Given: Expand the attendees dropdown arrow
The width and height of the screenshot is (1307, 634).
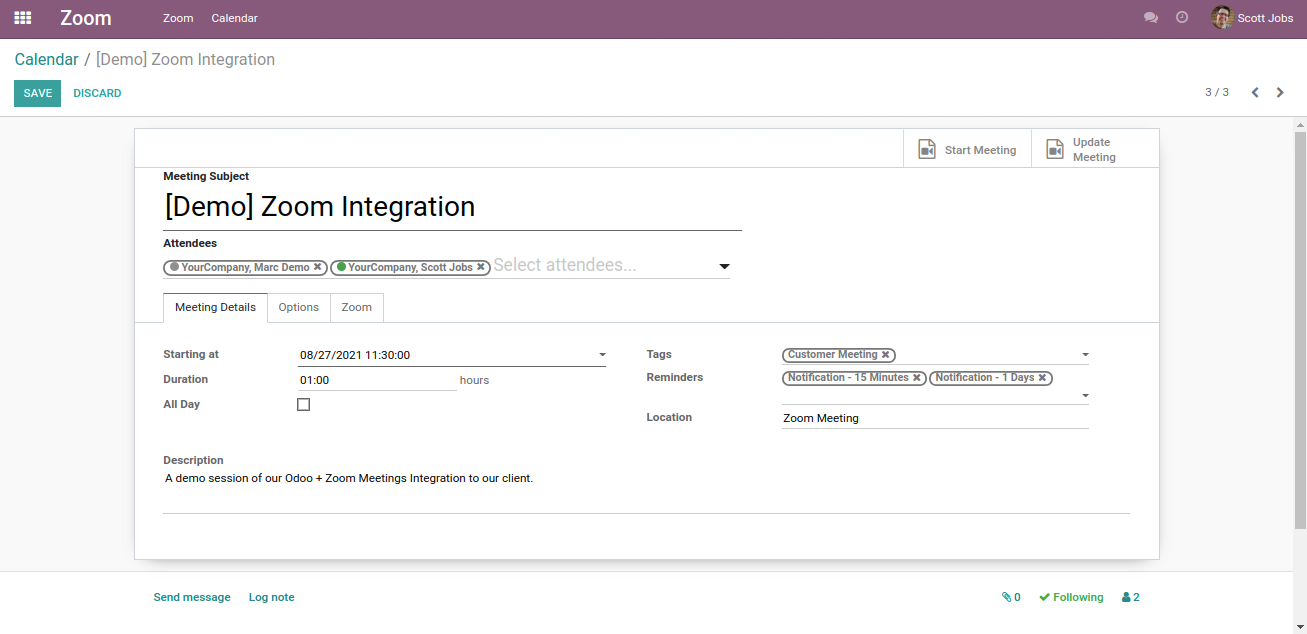Looking at the screenshot, I should [x=724, y=267].
